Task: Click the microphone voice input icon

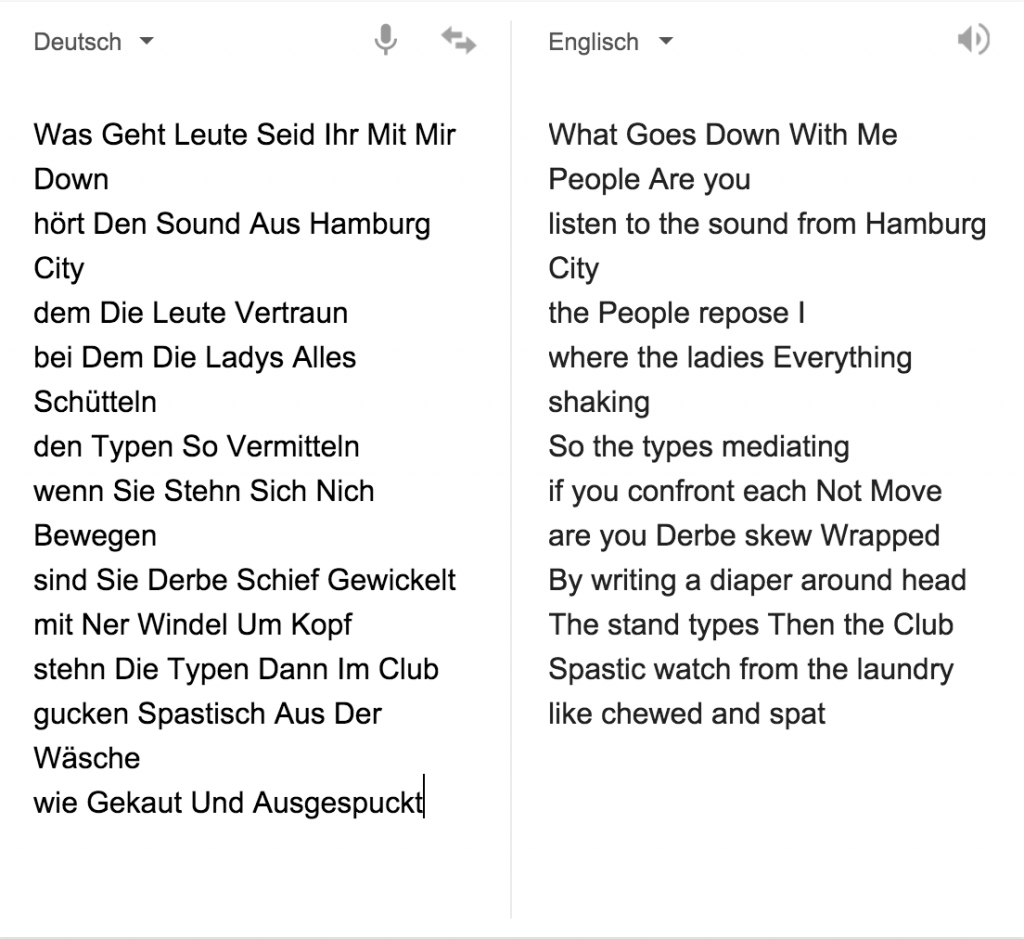Action: (x=385, y=40)
